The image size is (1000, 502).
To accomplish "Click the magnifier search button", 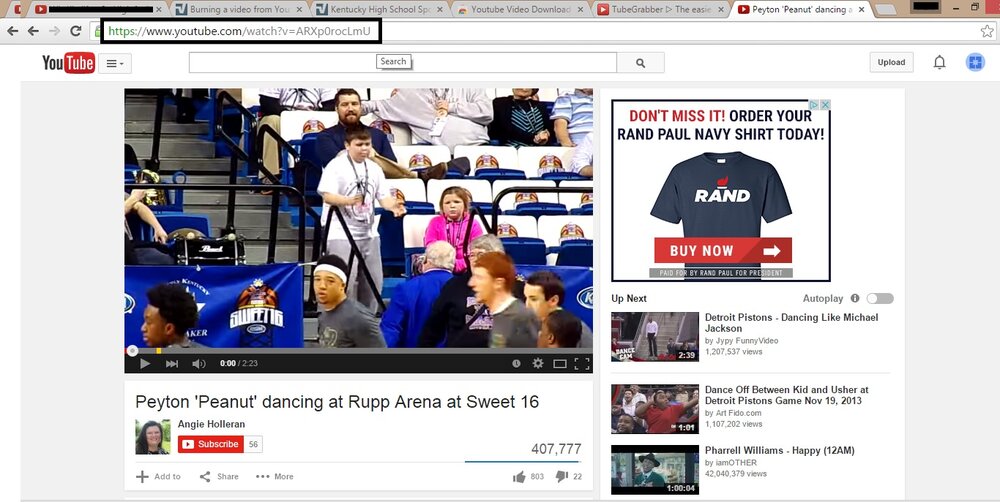I will click(640, 63).
